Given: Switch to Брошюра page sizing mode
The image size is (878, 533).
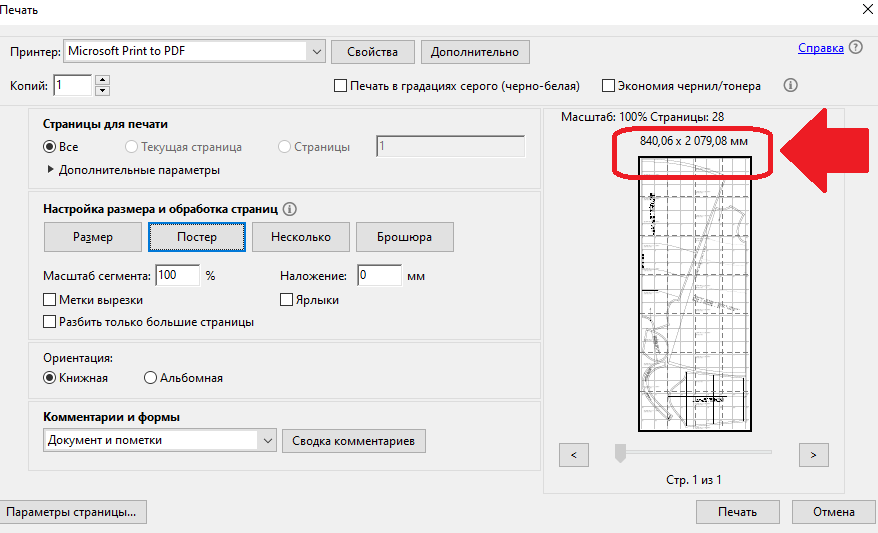Looking at the screenshot, I should click(x=404, y=237).
